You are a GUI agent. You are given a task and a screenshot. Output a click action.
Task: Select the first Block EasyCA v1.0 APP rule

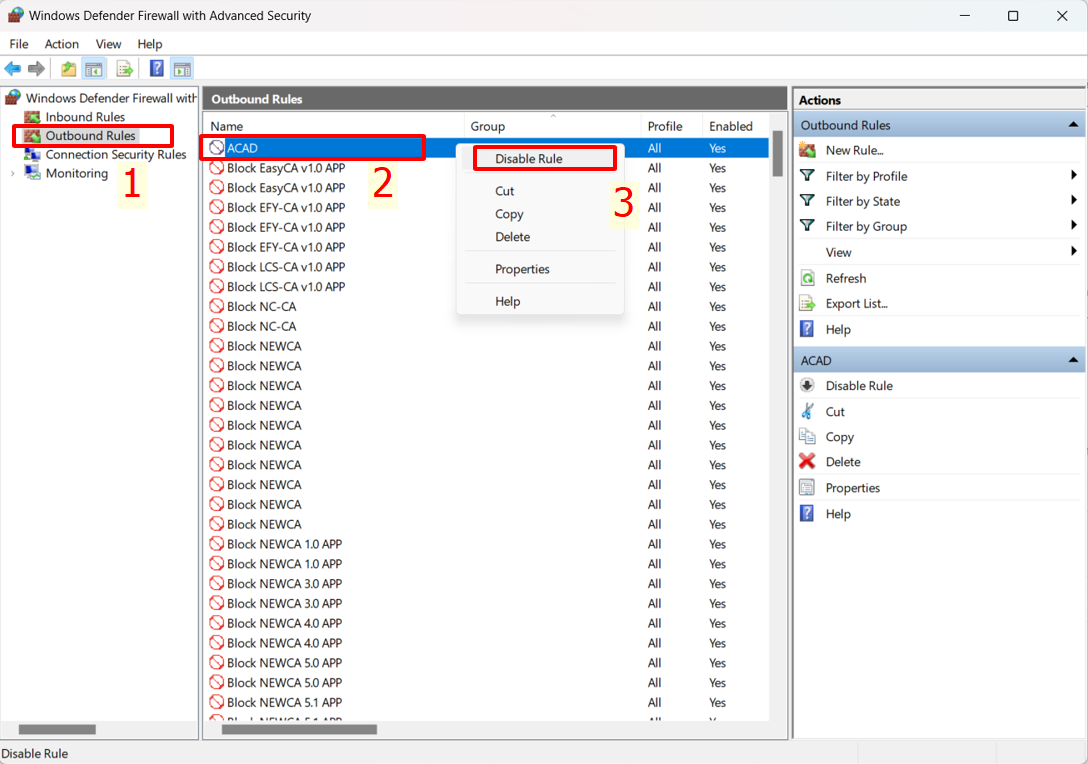tap(488, 168)
